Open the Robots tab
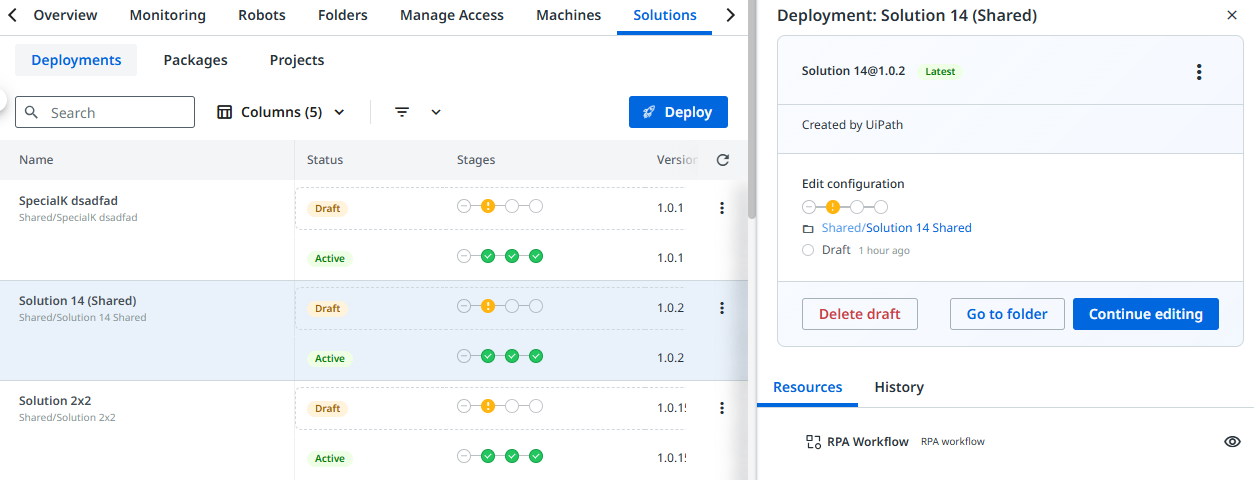Screen dimensions: 1254x480 [x=262, y=15]
